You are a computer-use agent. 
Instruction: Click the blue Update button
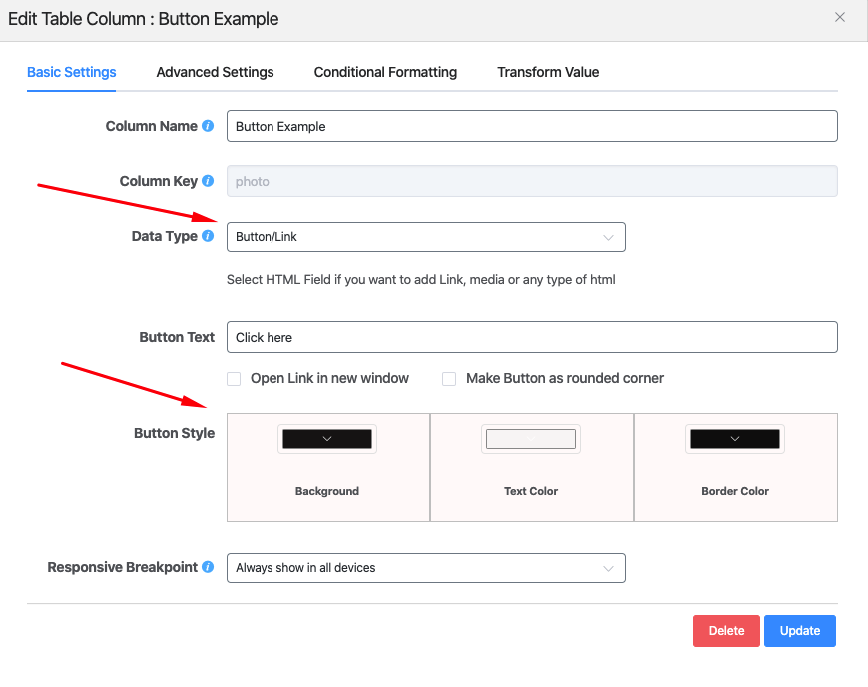tap(799, 631)
